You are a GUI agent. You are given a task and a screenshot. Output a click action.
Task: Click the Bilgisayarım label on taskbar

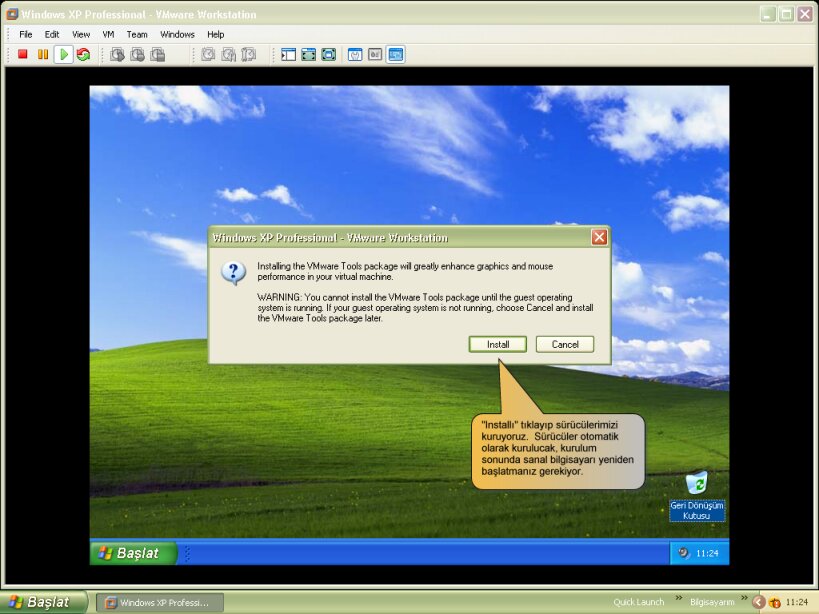[x=712, y=602]
